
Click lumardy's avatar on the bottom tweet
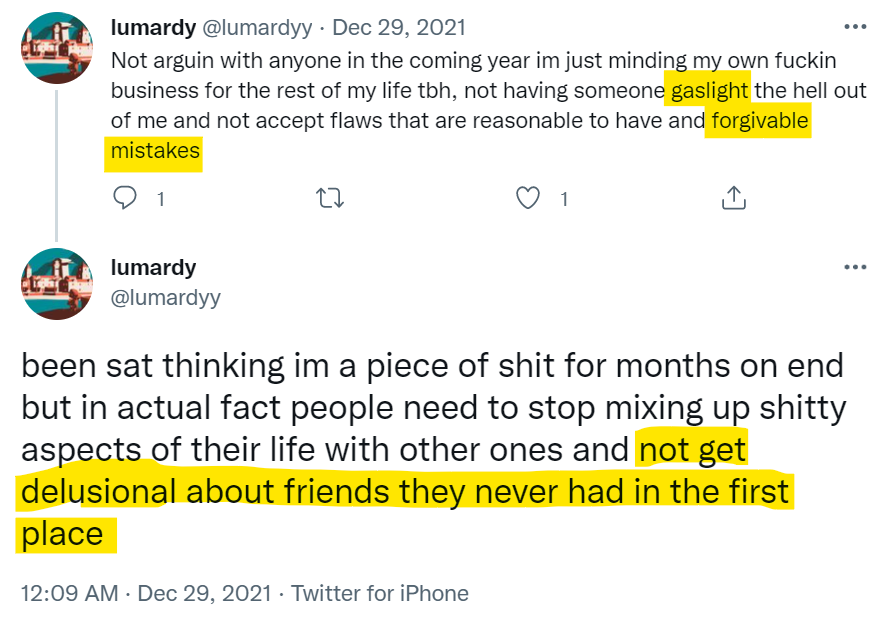[57, 284]
